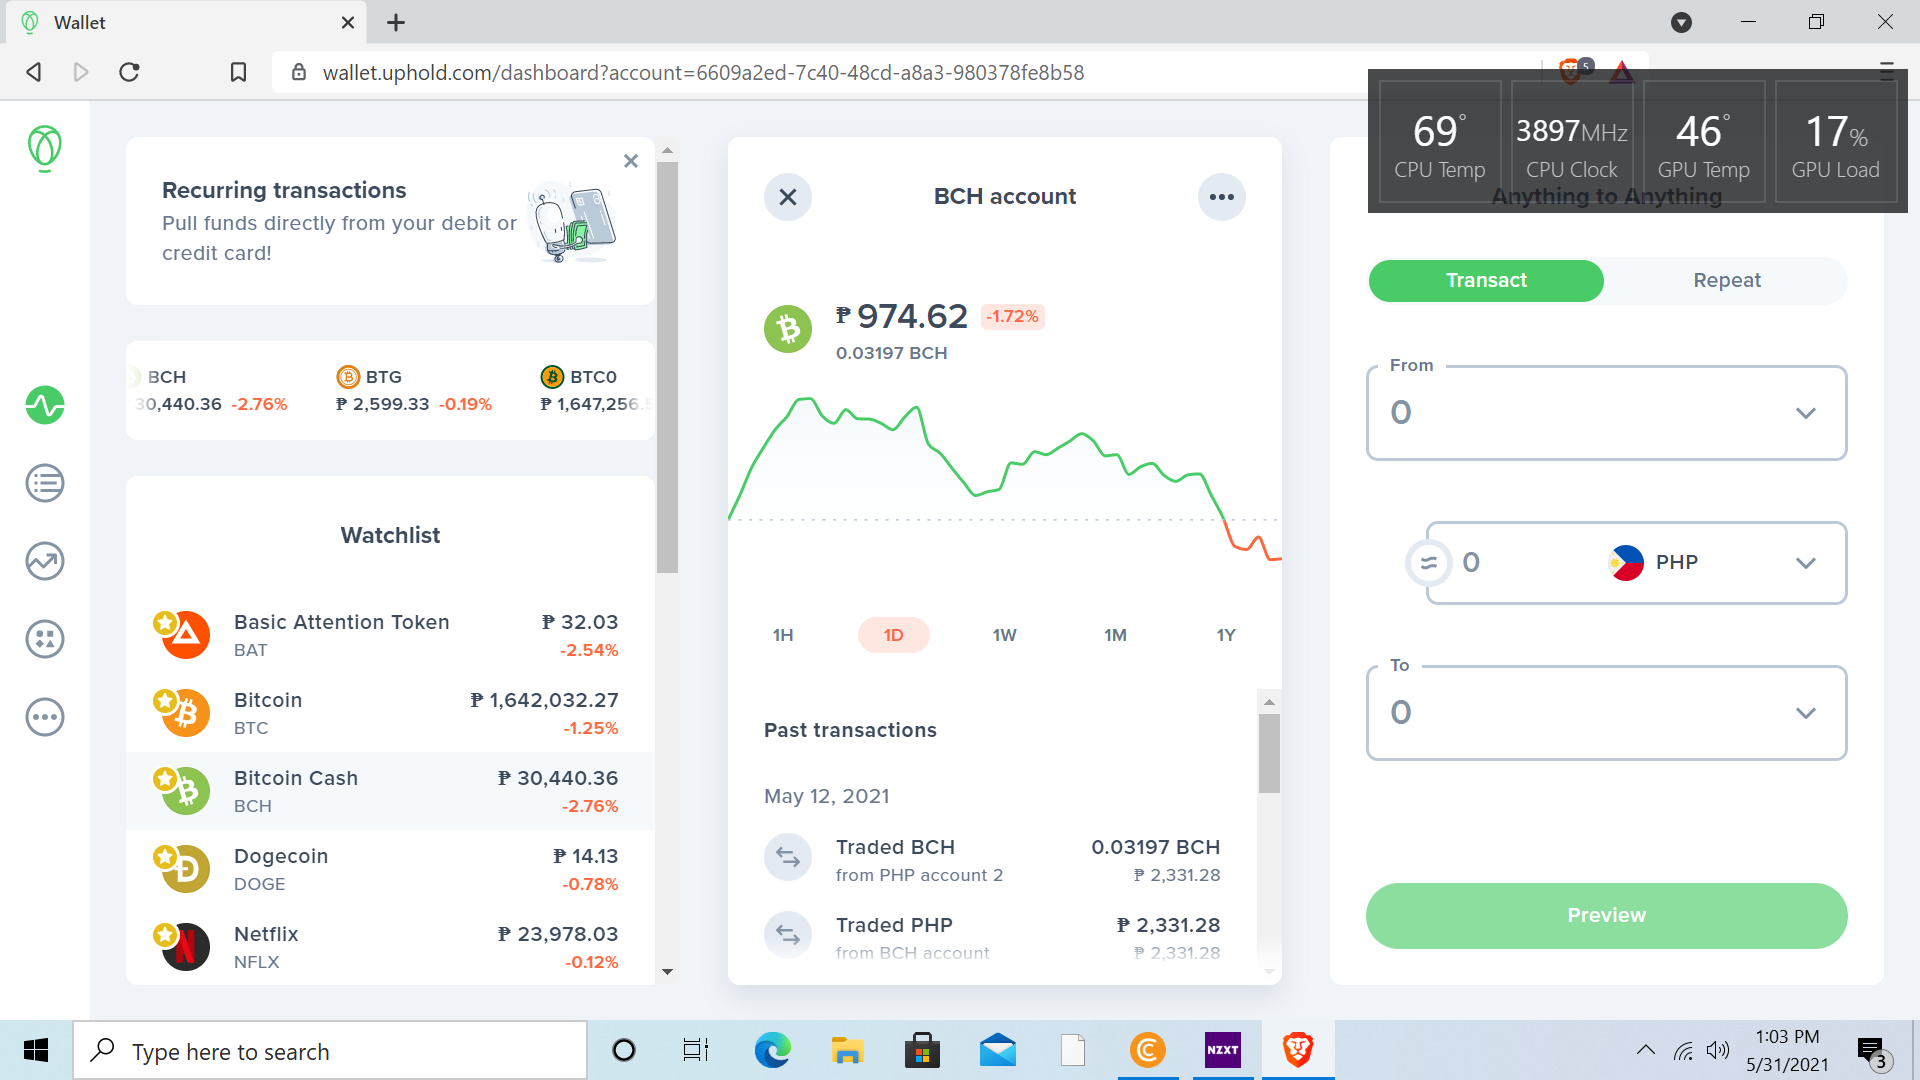Viewport: 1920px width, 1080px height.
Task: Click the Bitcoin watchlist icon
Action: click(x=185, y=713)
